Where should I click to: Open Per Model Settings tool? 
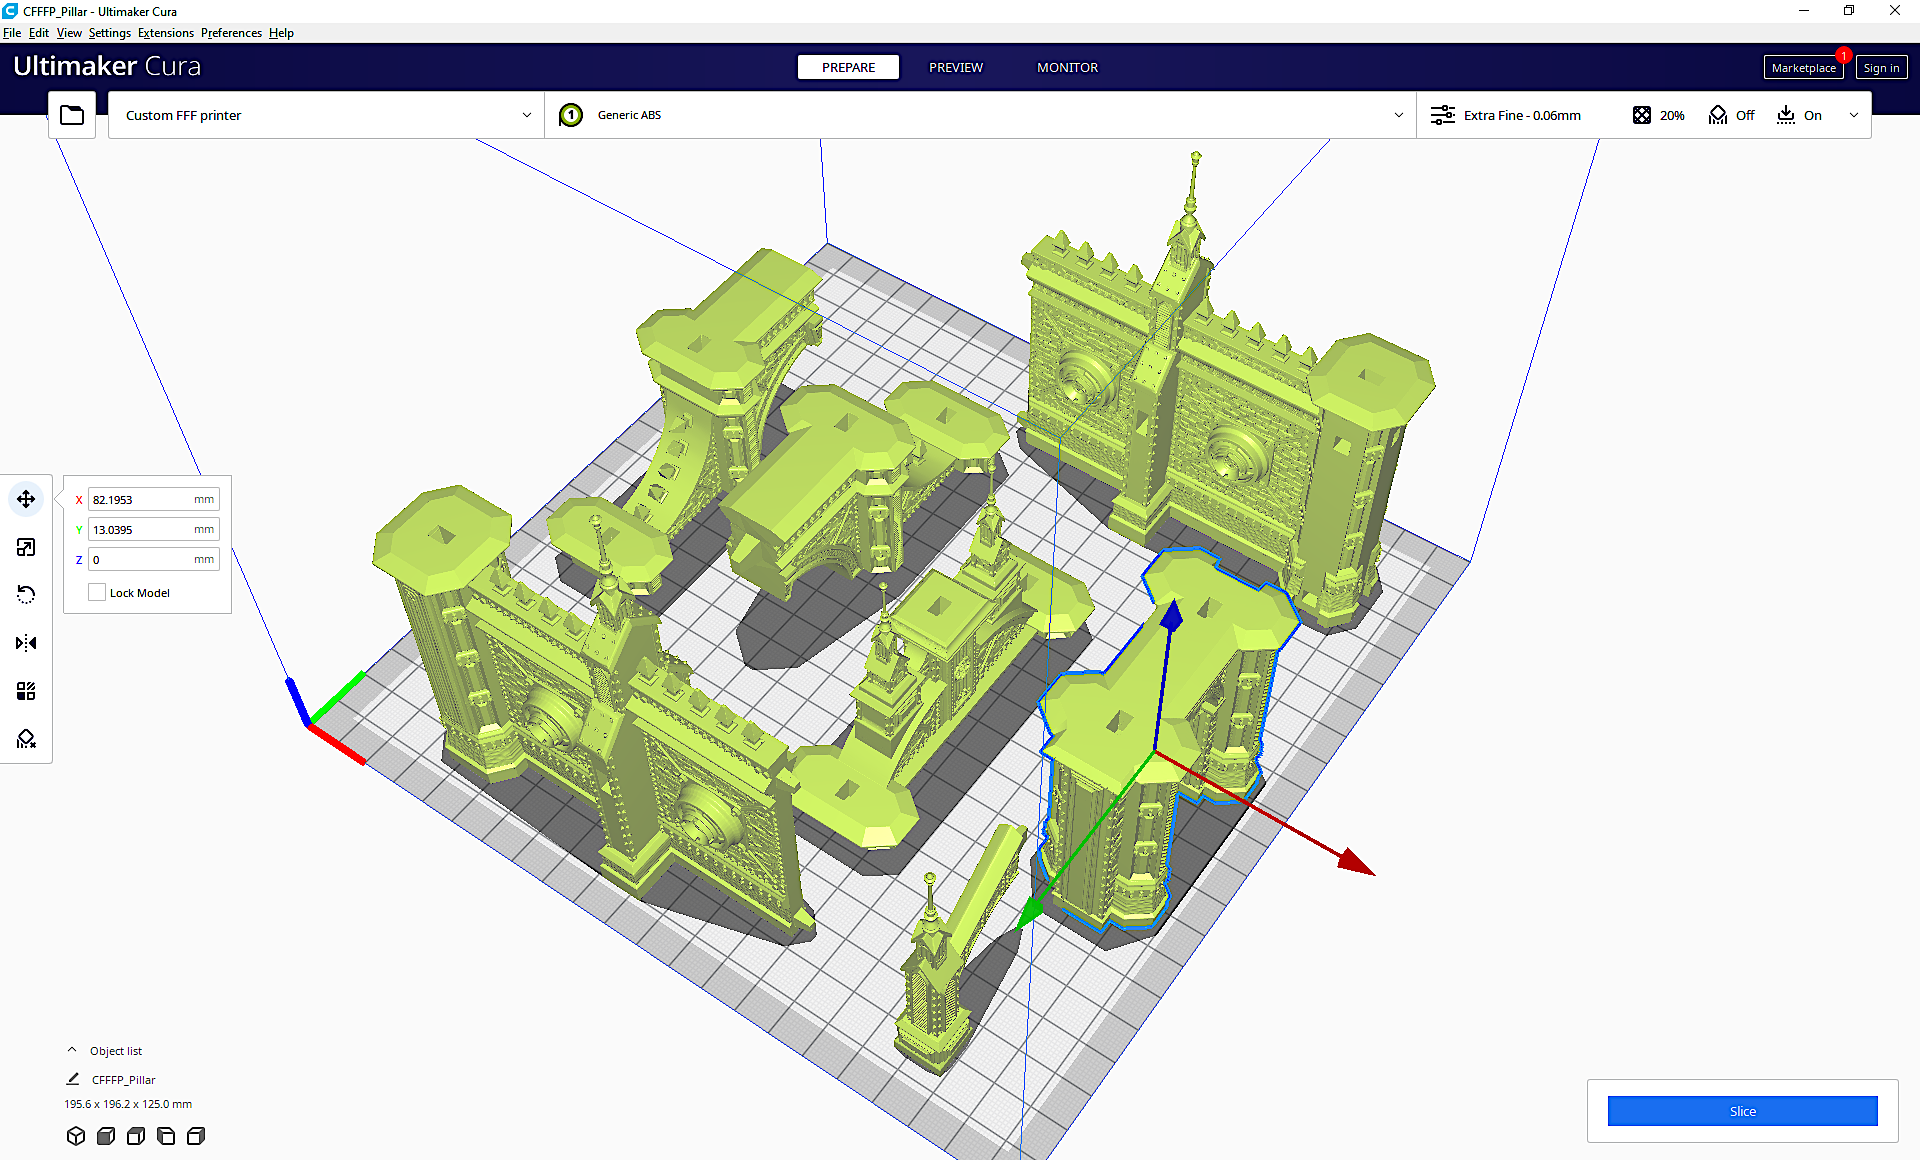coord(26,691)
